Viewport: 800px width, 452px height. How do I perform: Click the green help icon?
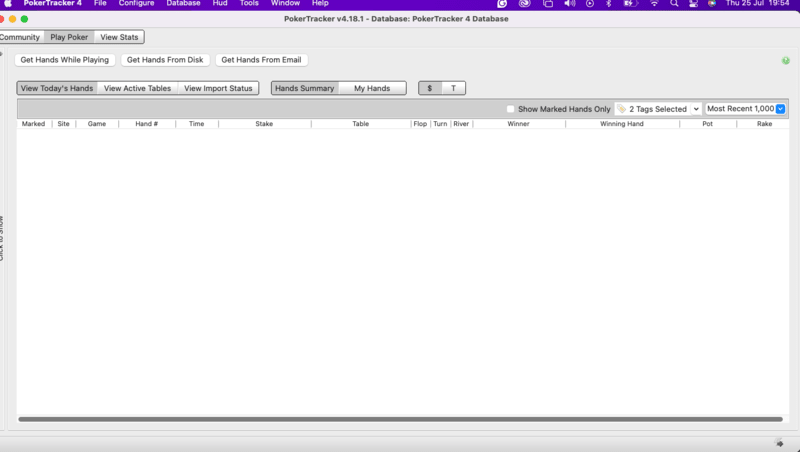786,60
